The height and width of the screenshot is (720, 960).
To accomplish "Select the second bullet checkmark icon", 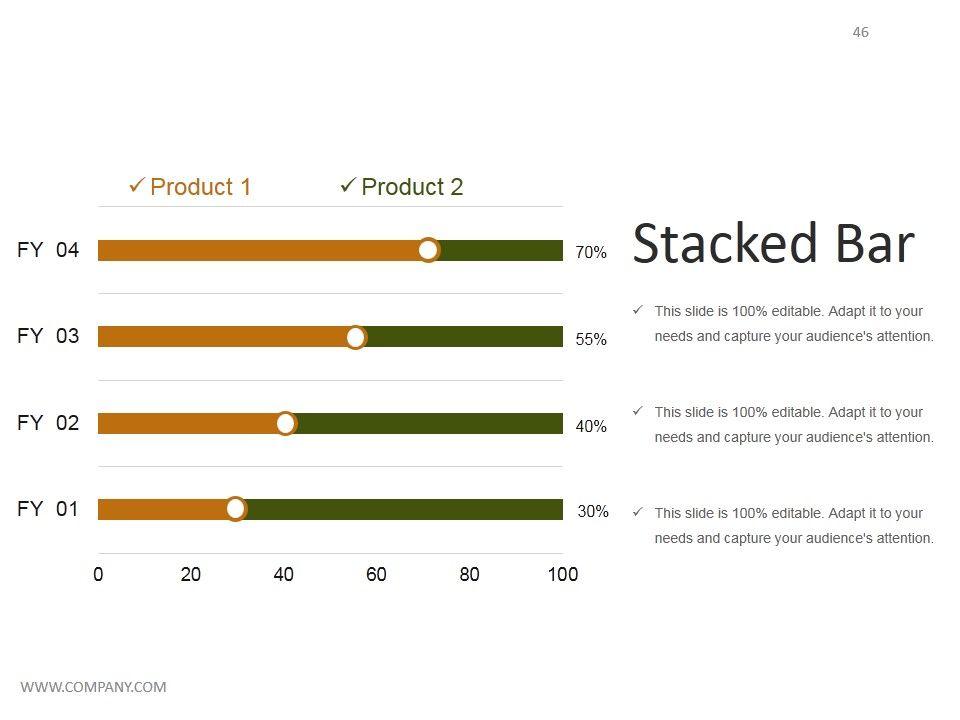I will (x=638, y=411).
